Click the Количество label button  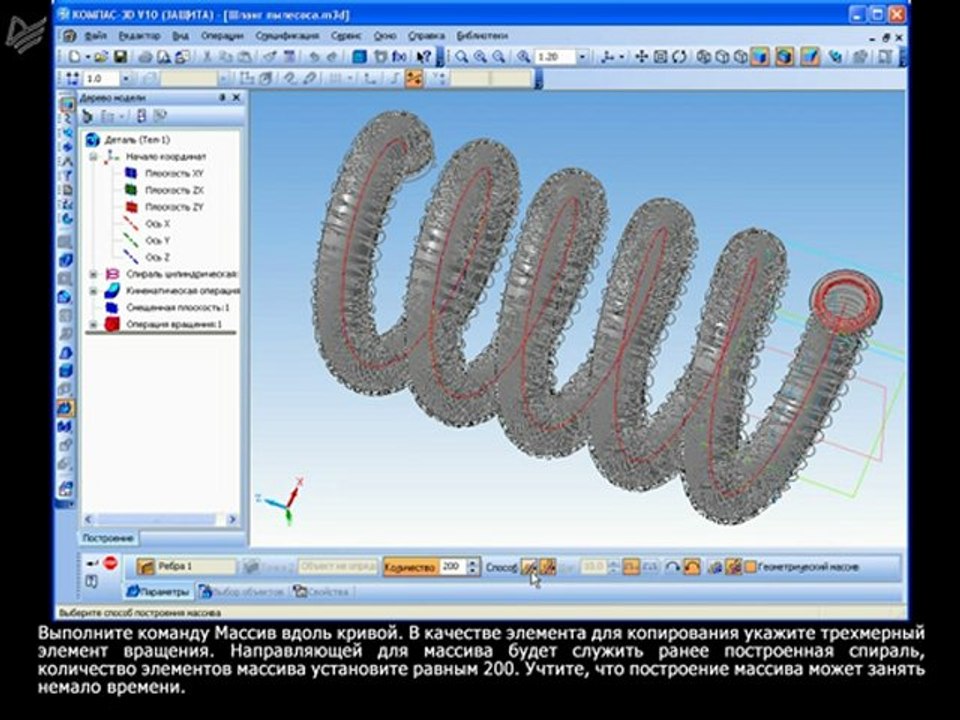click(410, 567)
